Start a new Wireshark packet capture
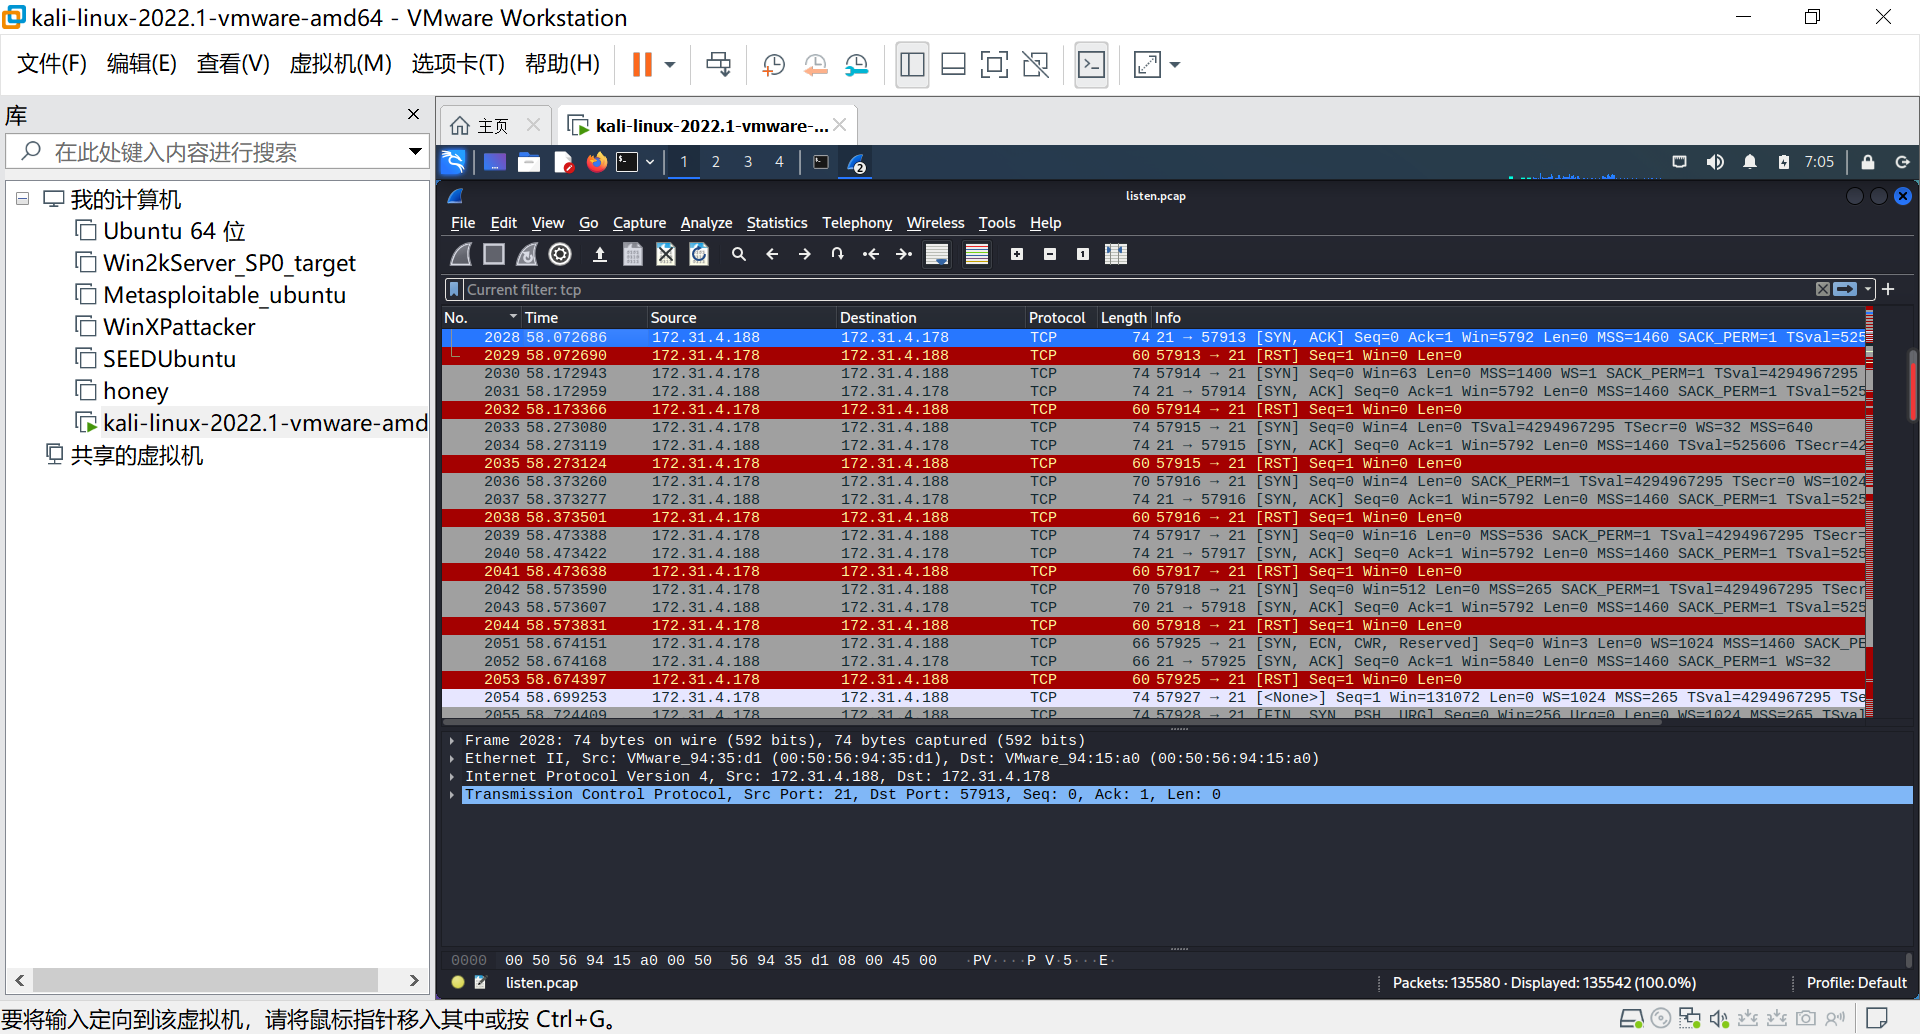The width and height of the screenshot is (1920, 1034). pos(461,254)
